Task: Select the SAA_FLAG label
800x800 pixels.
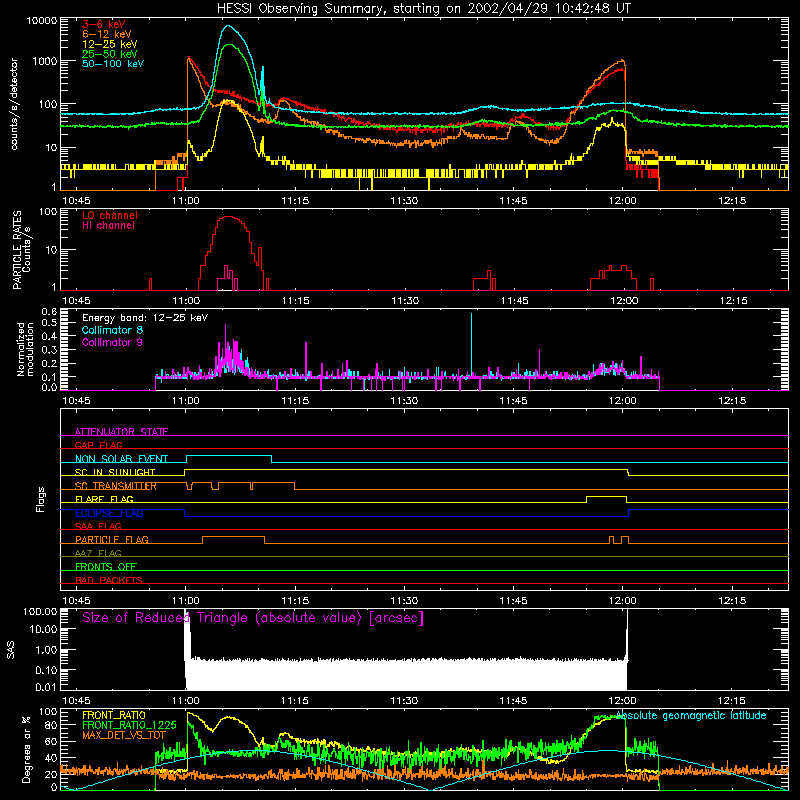Action: [98, 526]
